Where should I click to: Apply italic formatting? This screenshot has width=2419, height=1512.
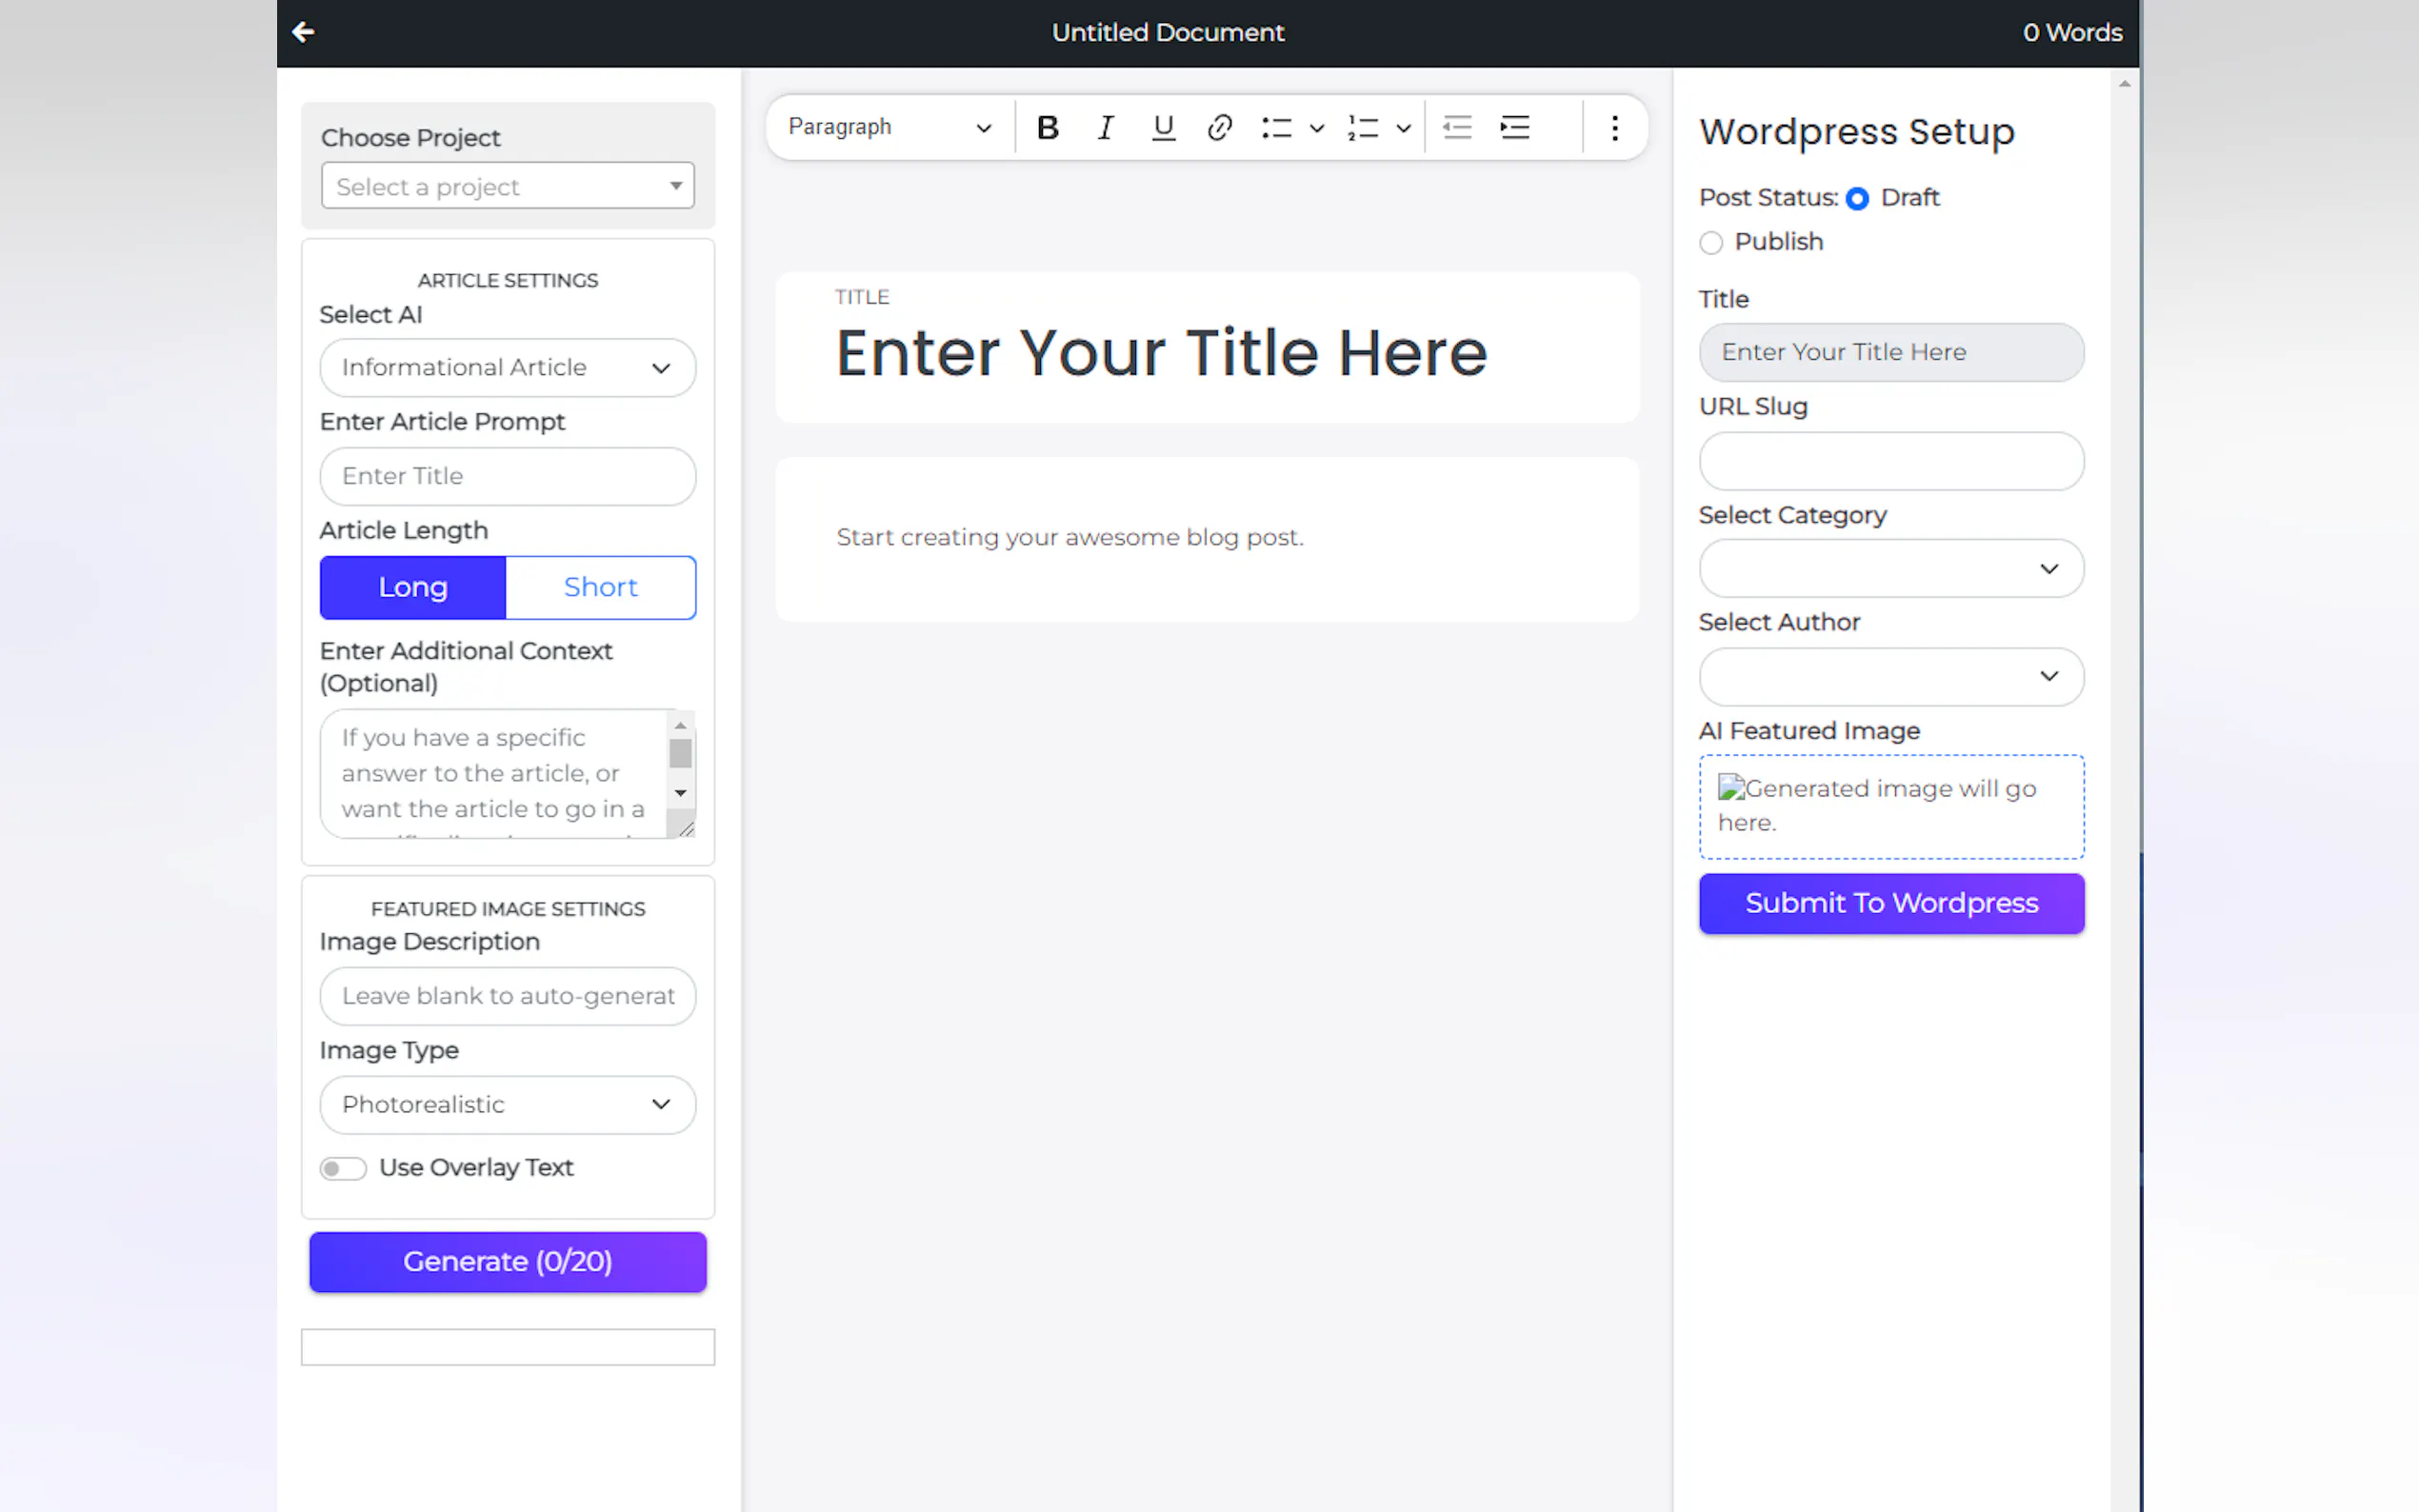pyautogui.click(x=1105, y=128)
